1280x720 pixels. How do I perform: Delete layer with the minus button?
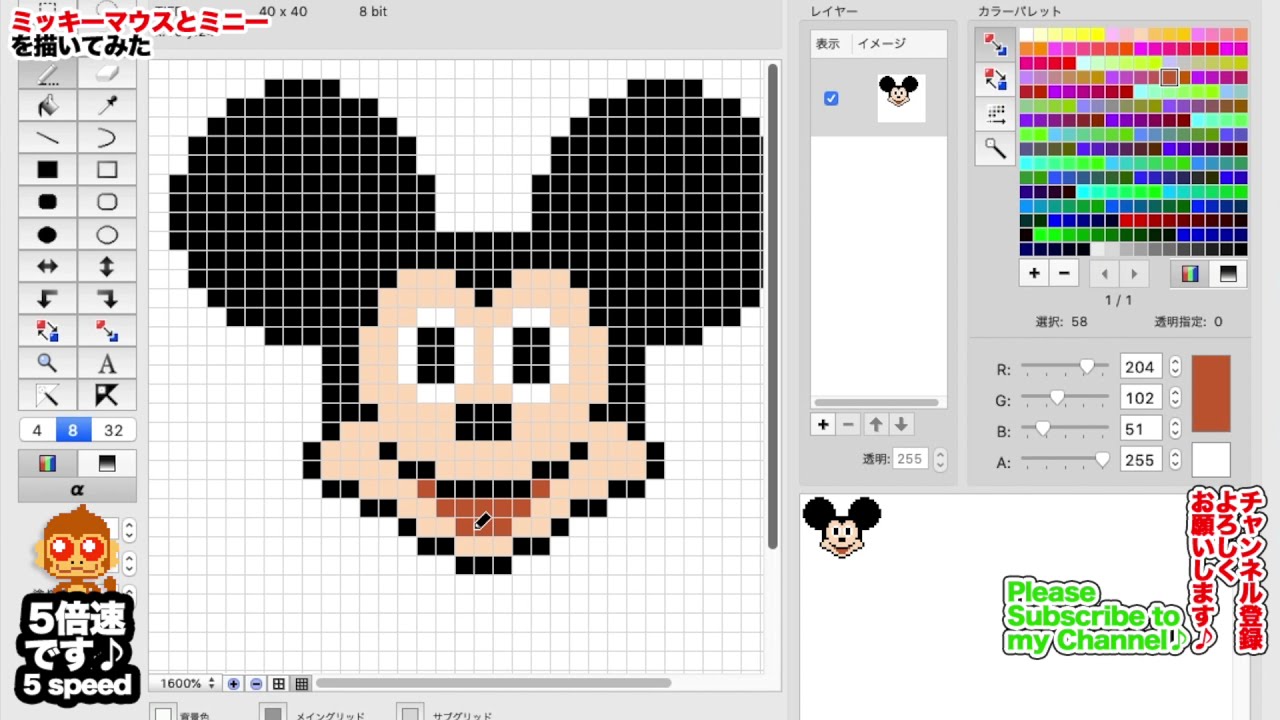point(848,425)
